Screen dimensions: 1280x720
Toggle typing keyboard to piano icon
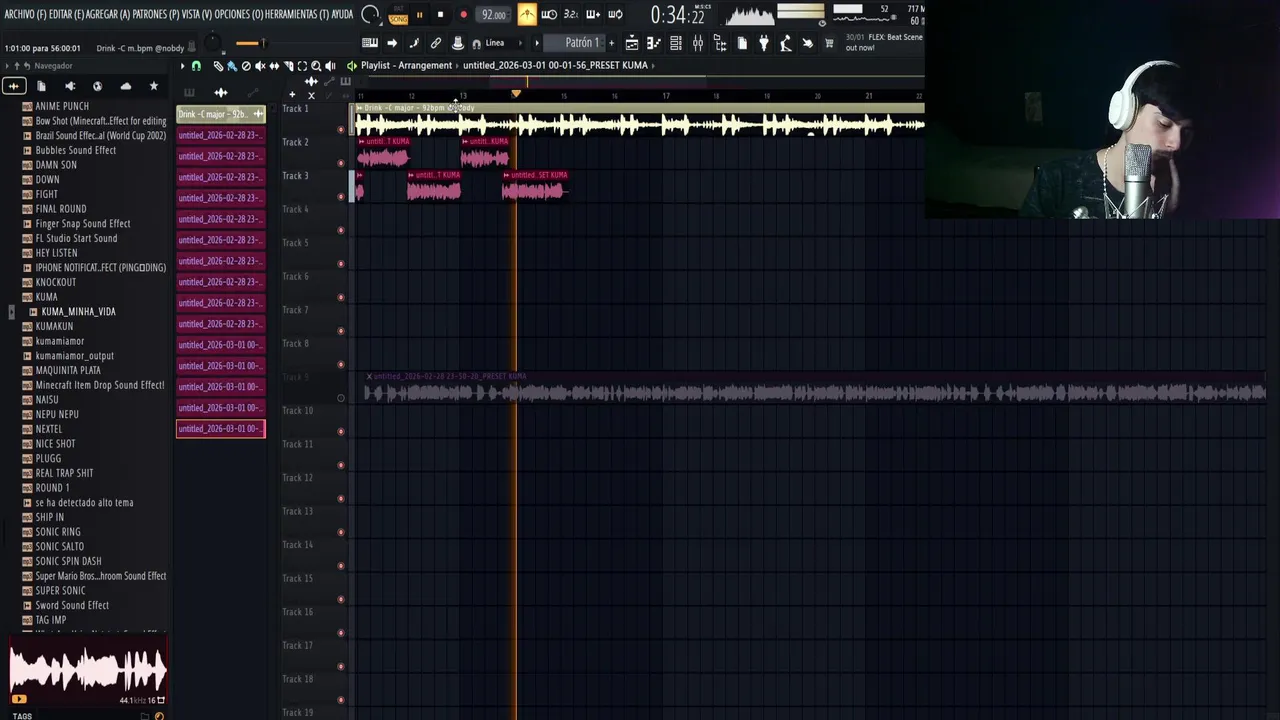(x=370, y=43)
